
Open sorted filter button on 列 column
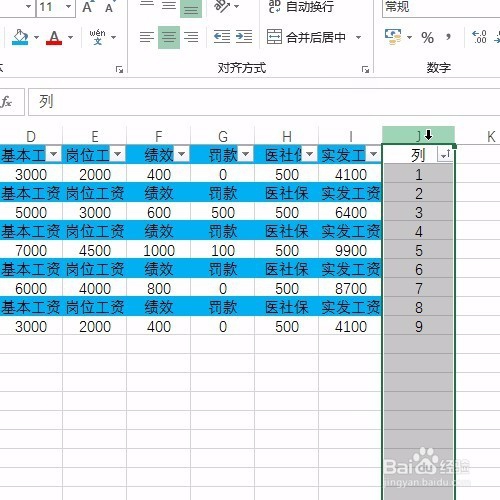(x=445, y=154)
